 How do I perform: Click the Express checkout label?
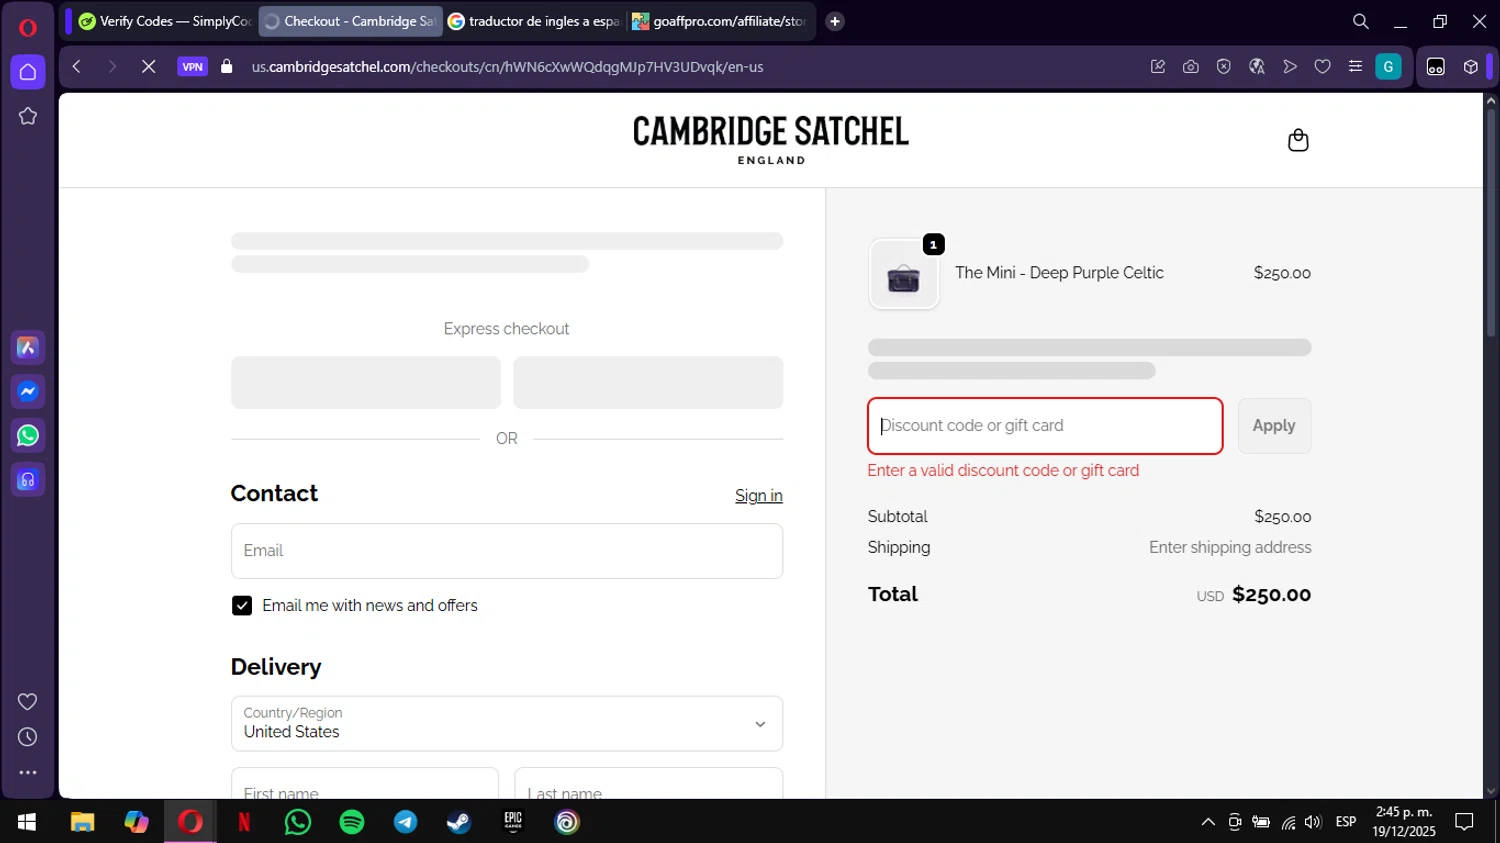506,329
